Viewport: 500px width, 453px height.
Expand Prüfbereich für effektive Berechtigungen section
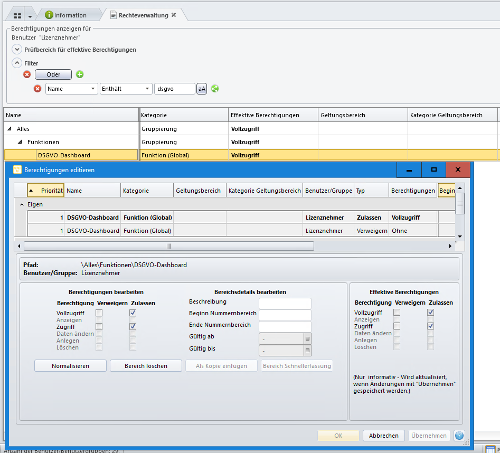[17, 49]
